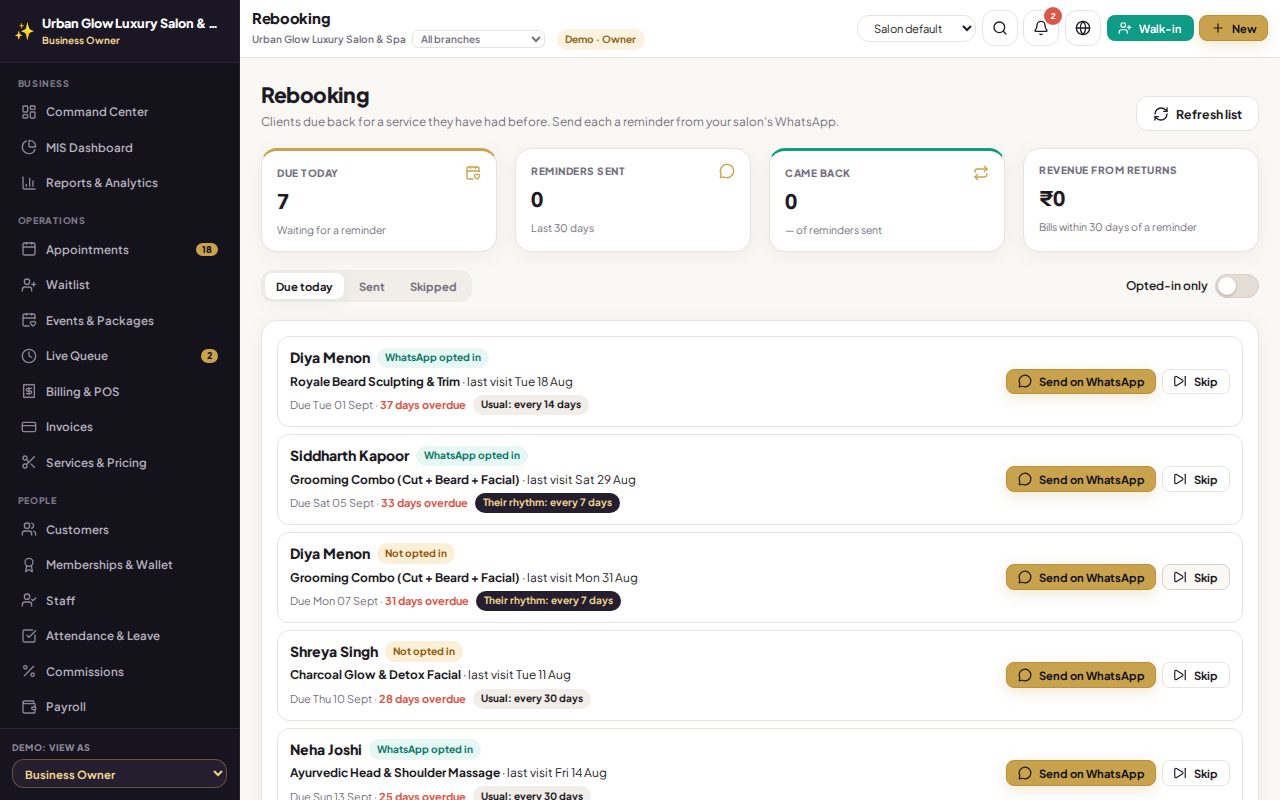Viewport: 1280px width, 800px height.
Task: Click the Due Today summary card
Action: (x=379, y=200)
